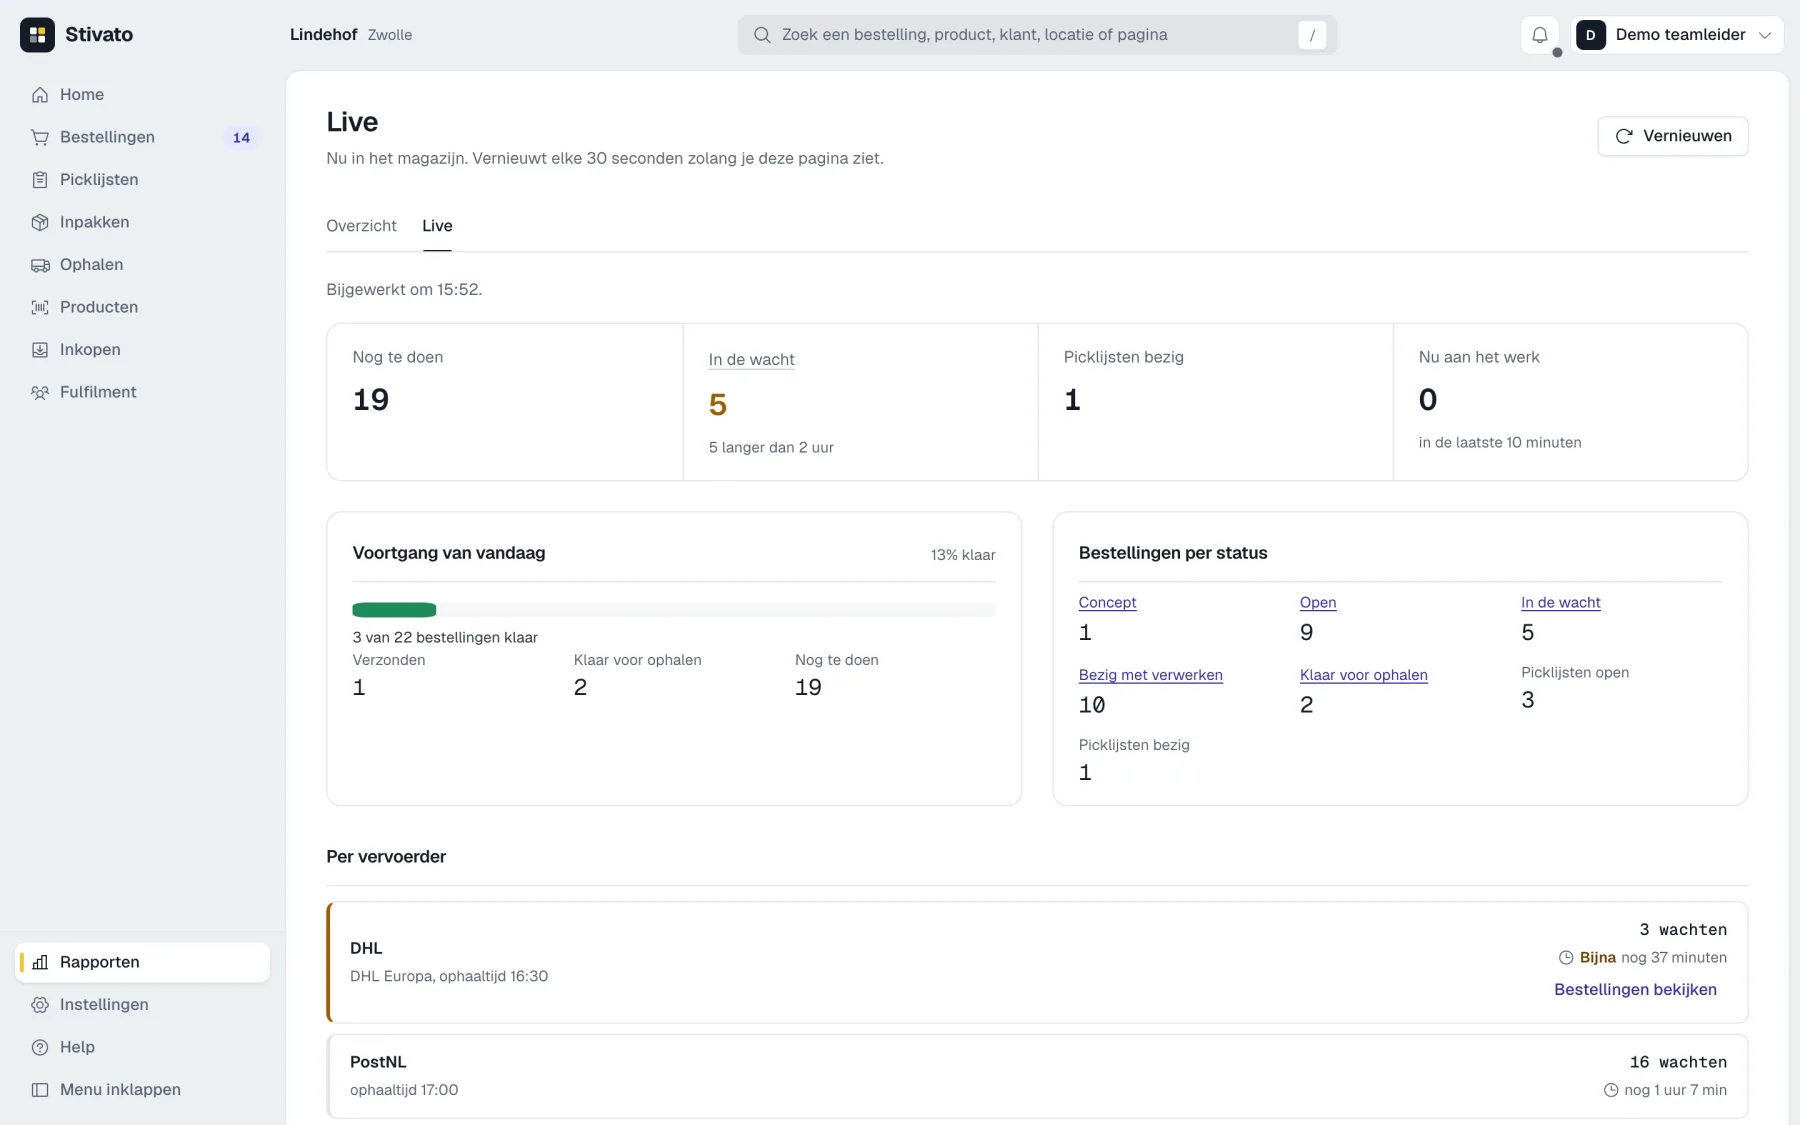This screenshot has width=1800, height=1125.
Task: Refresh with the Vernieuwen button
Action: tap(1673, 136)
